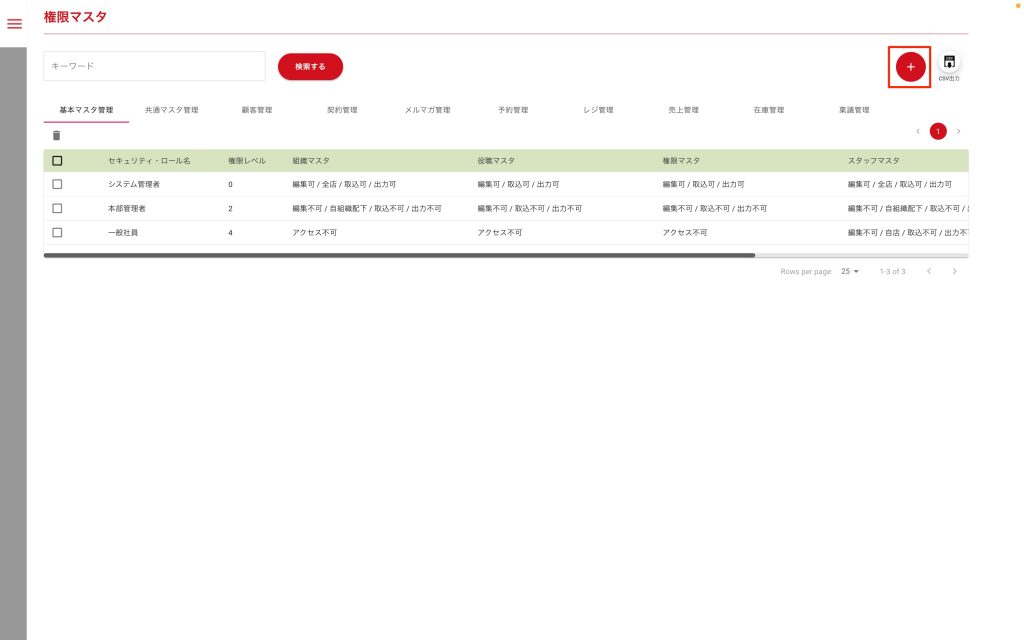Select the 在庫管理 tab
The image size is (1024, 640).
768,110
